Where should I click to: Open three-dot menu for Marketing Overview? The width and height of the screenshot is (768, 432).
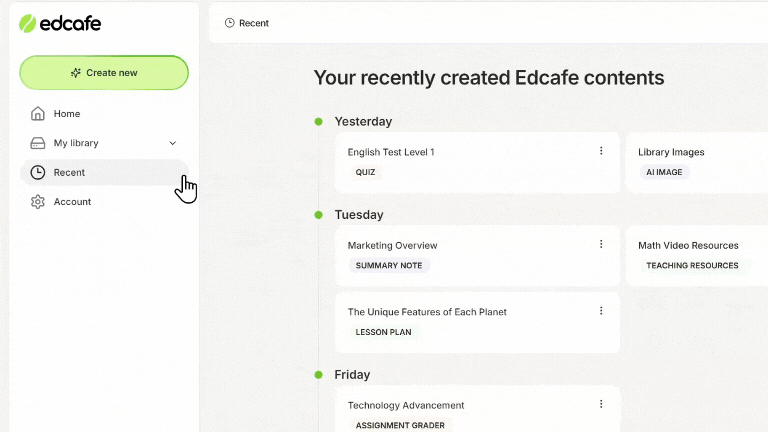[601, 244]
